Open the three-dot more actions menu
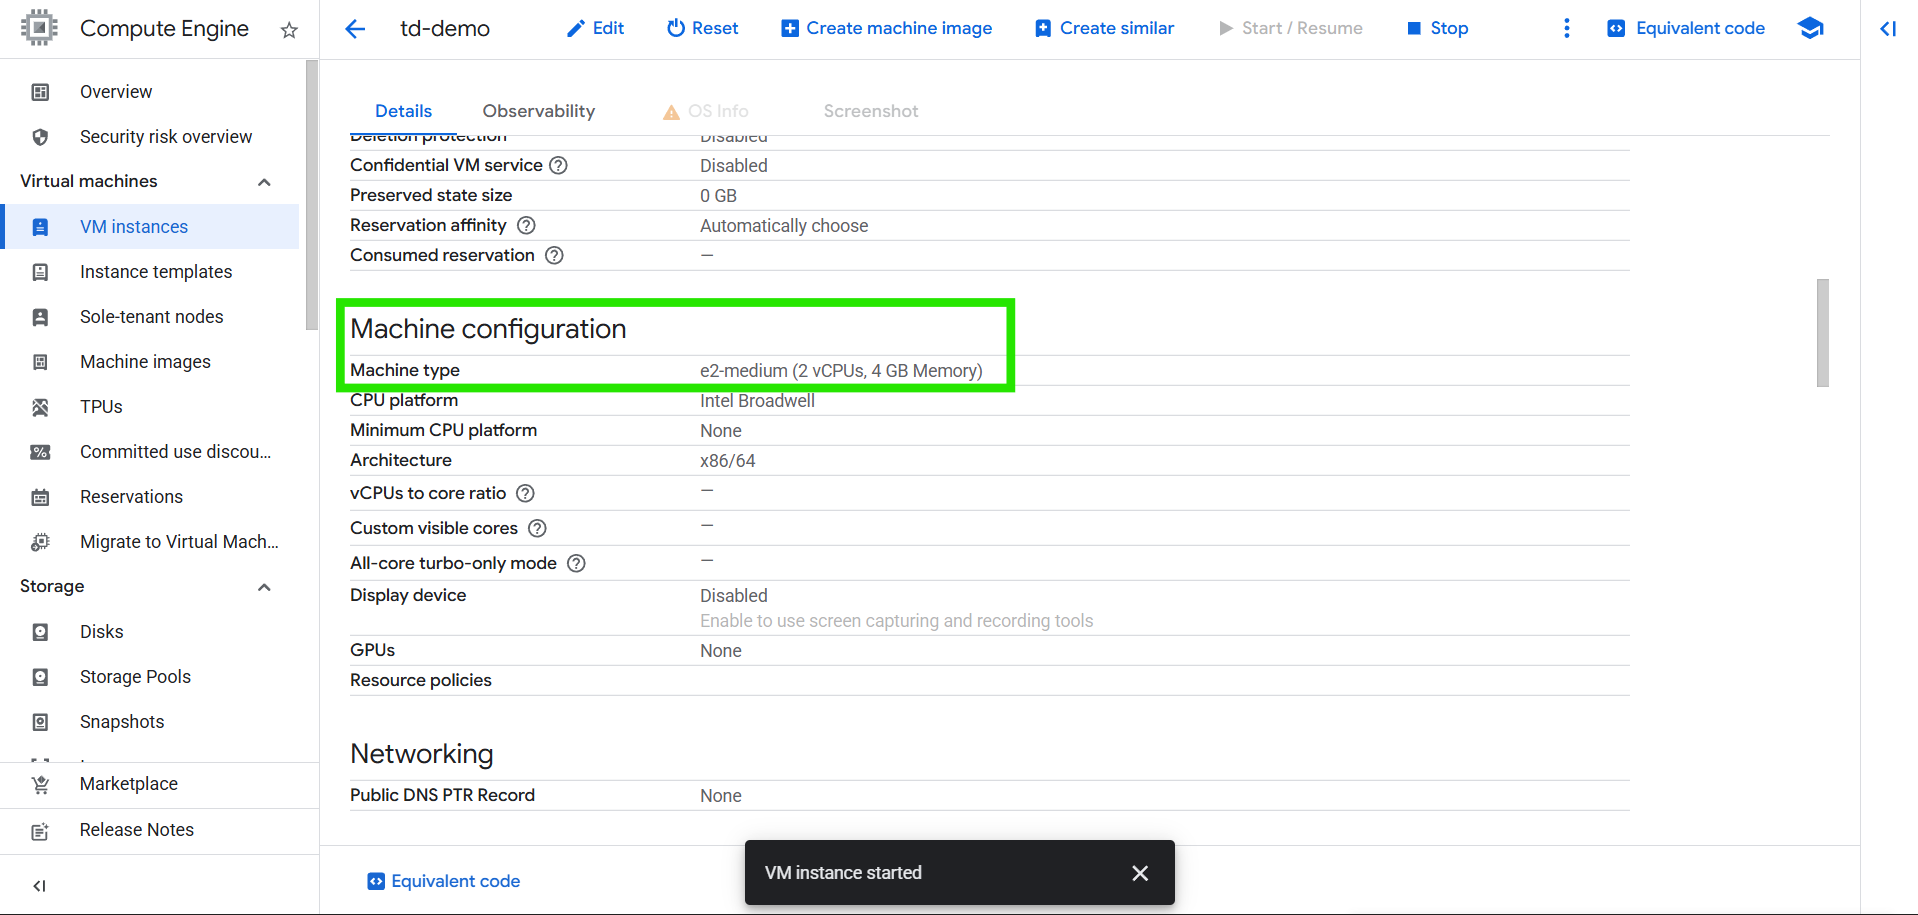Screen dimensions: 1918x915 pyautogui.click(x=1566, y=29)
